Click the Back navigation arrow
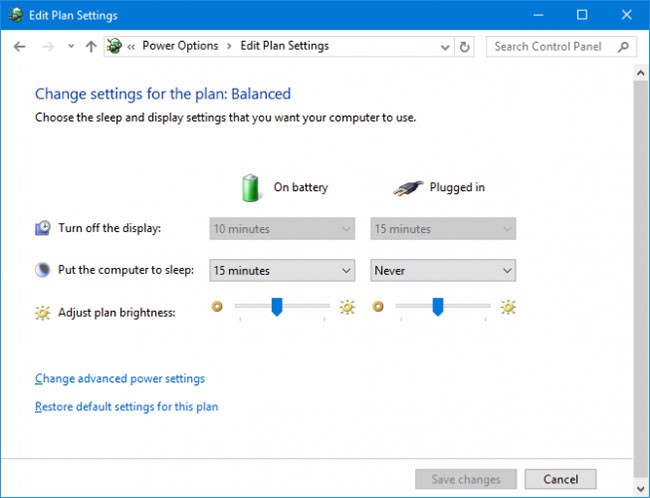 point(20,46)
